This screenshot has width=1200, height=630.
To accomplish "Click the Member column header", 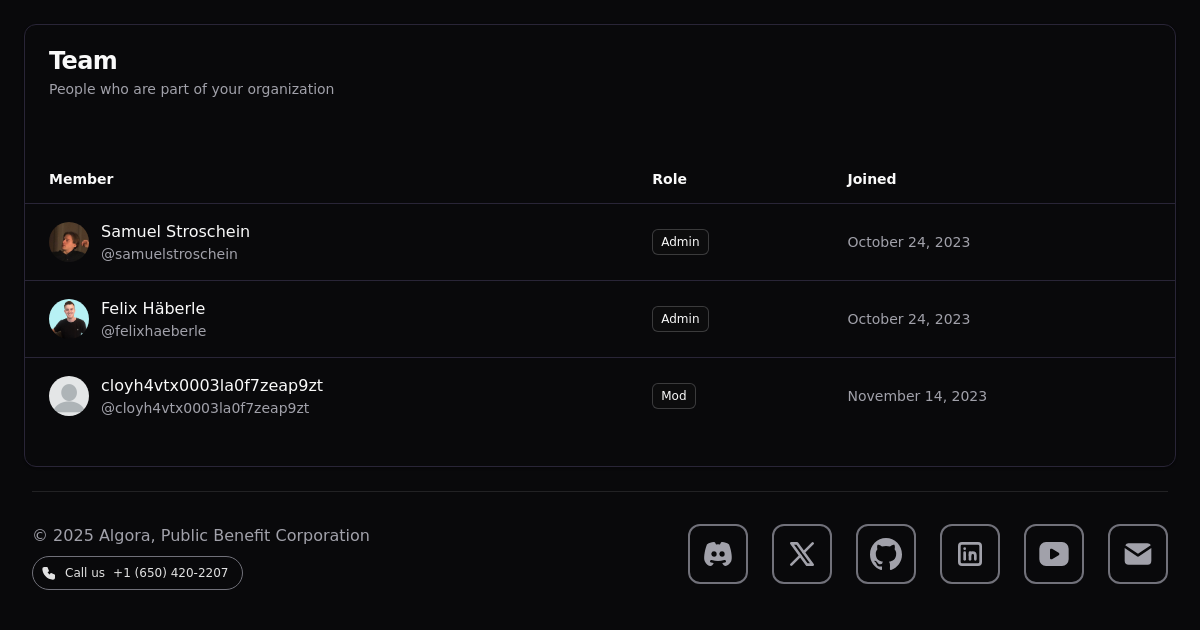I will pyautogui.click(x=81, y=179).
